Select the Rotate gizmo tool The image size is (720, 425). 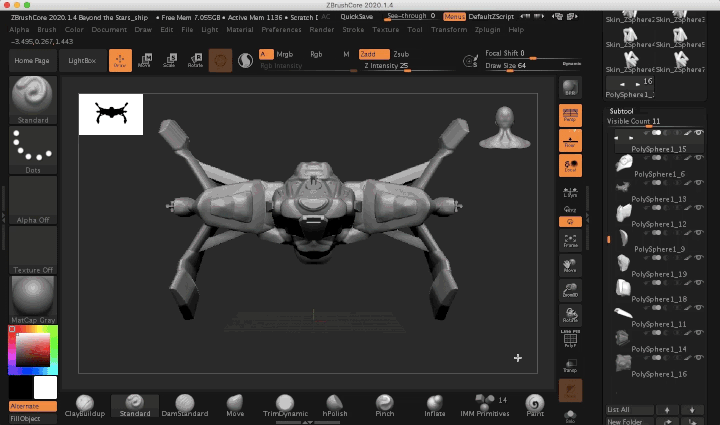tap(195, 61)
